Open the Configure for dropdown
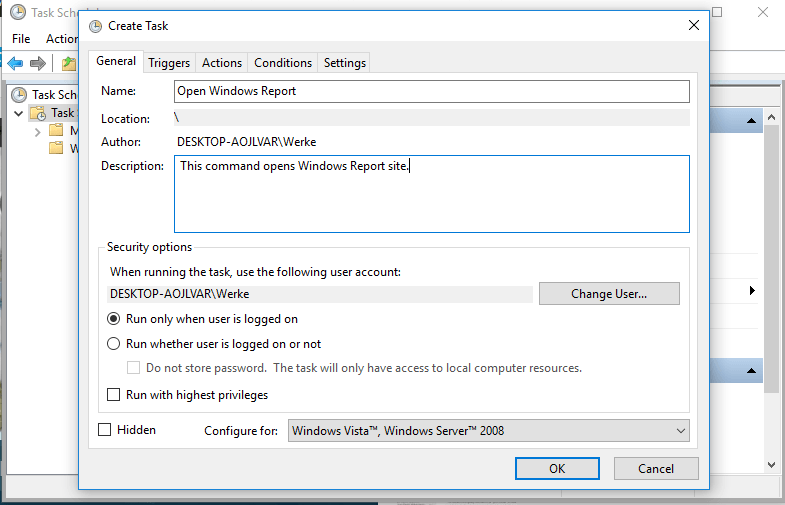Viewport: 785px width, 505px height. pyautogui.click(x=488, y=431)
